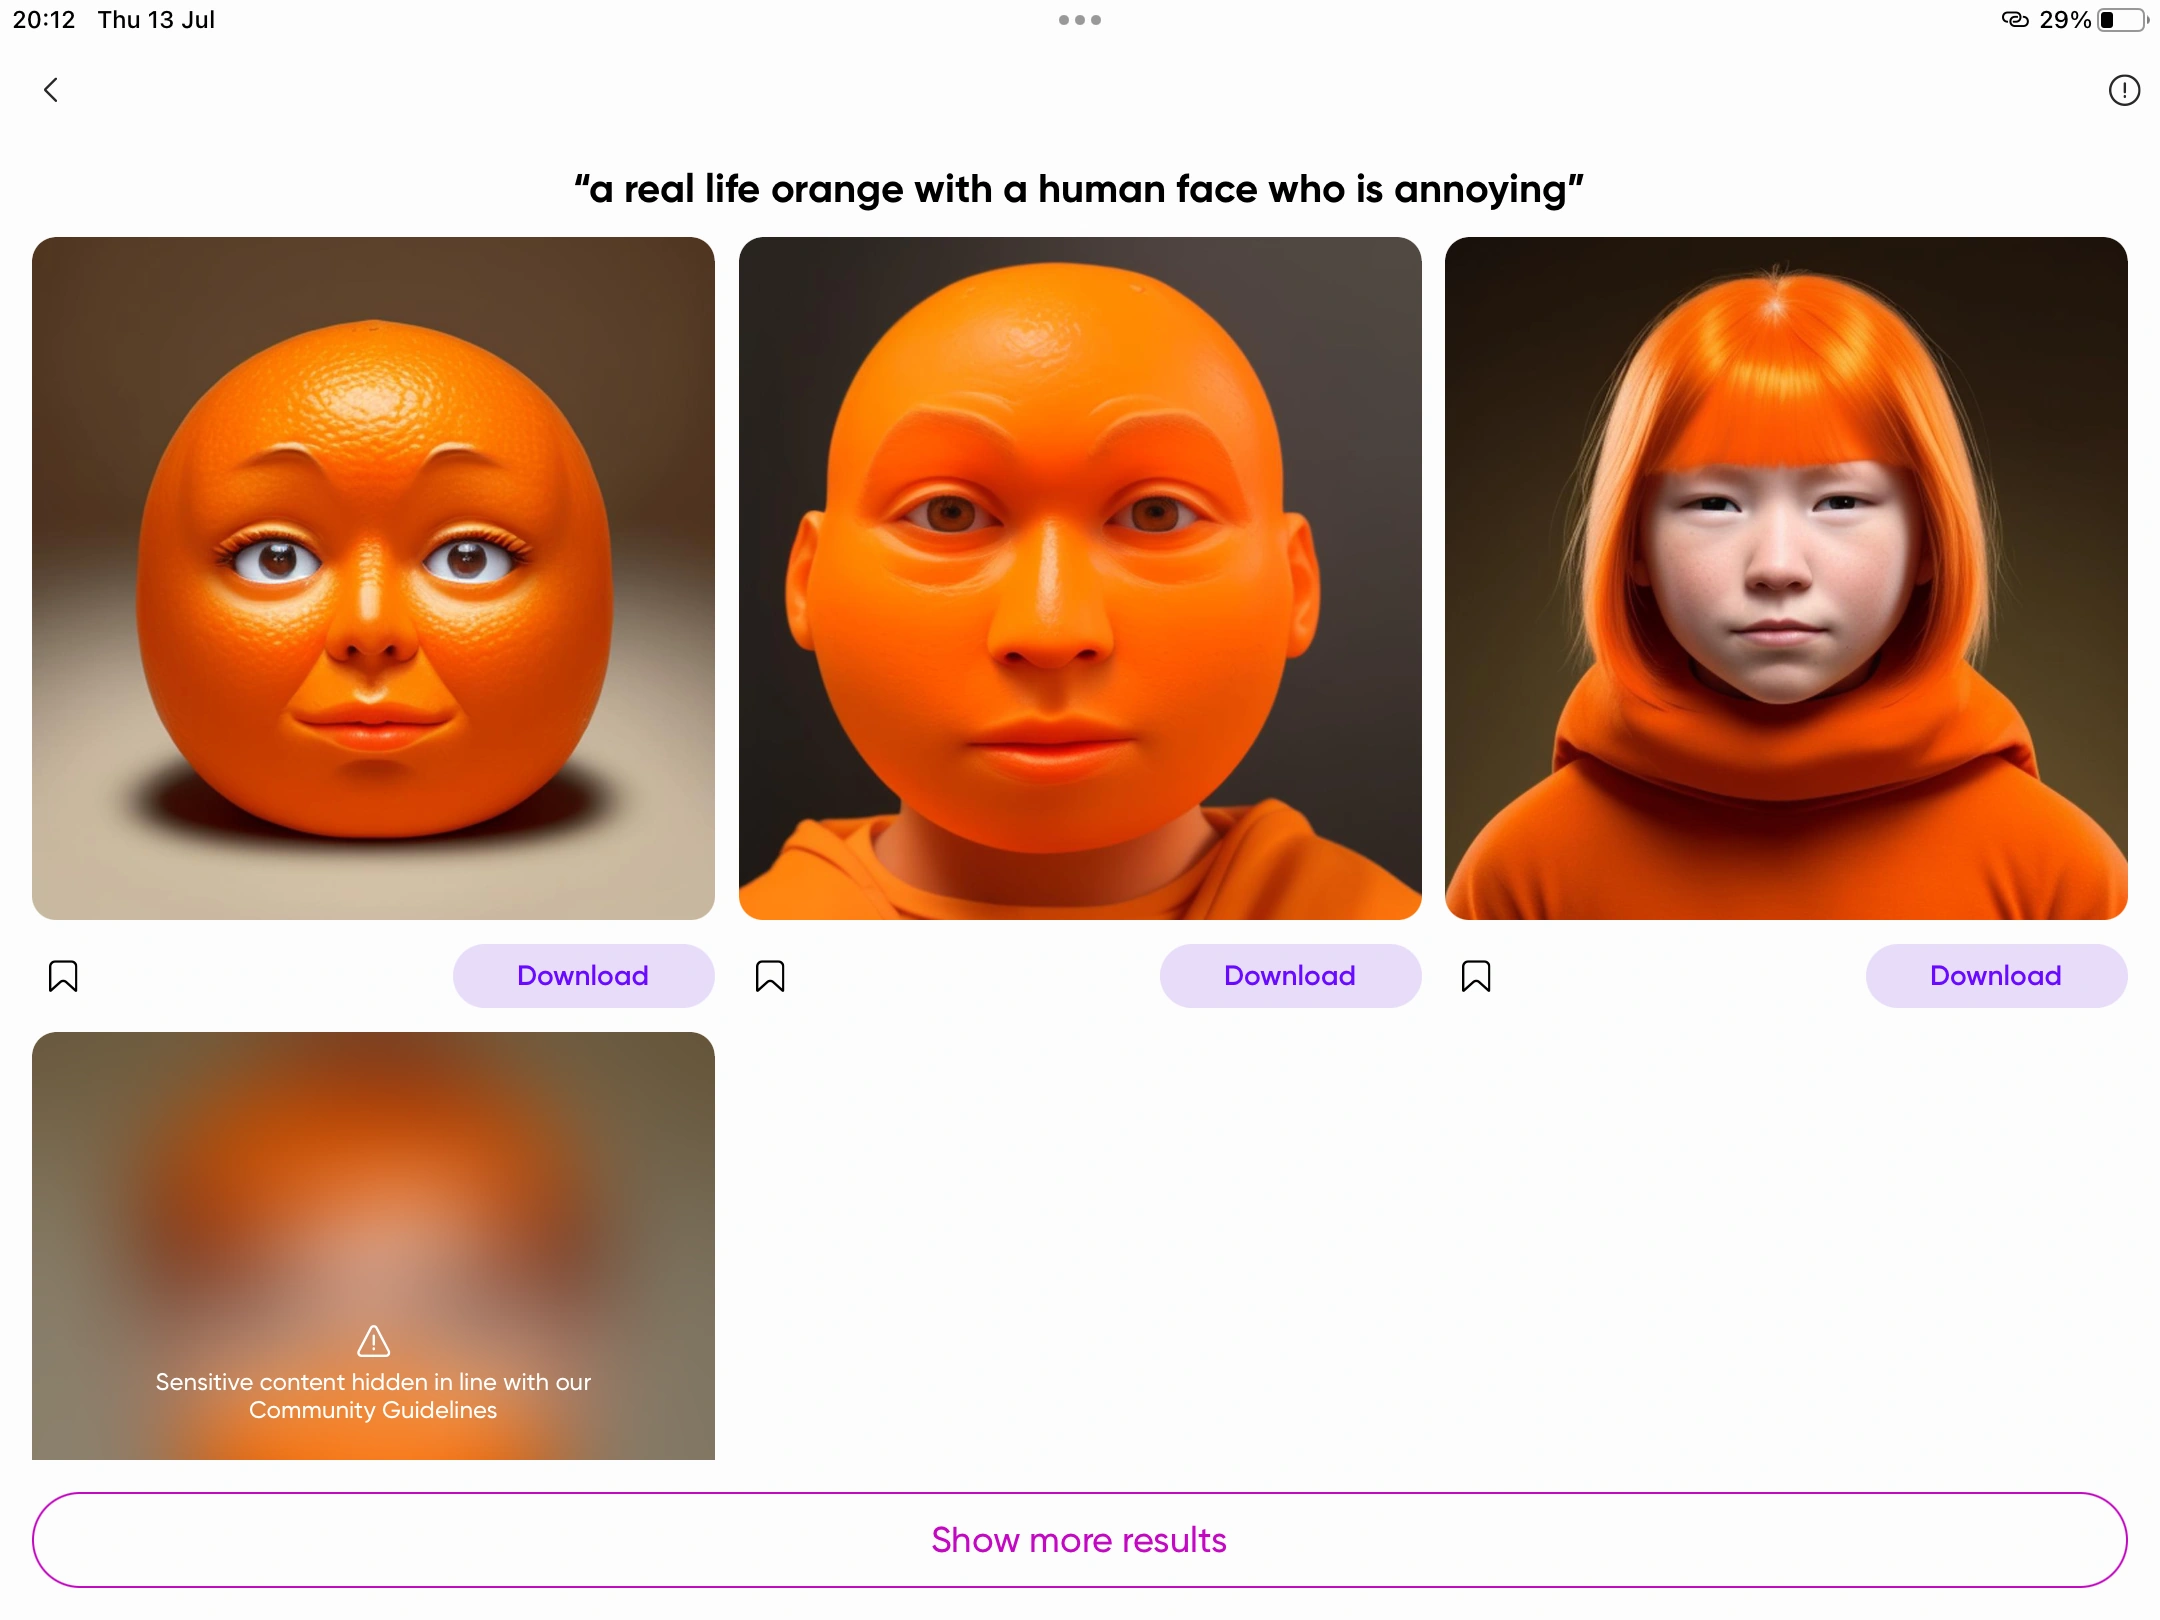Download the orange with human face image

[583, 975]
